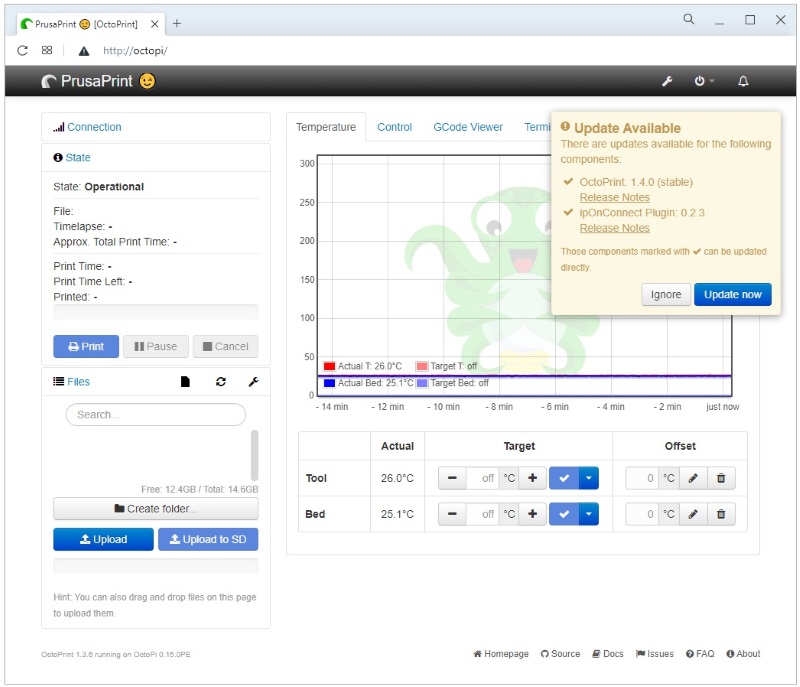Open OctoPrint settings wrench icon

point(667,82)
